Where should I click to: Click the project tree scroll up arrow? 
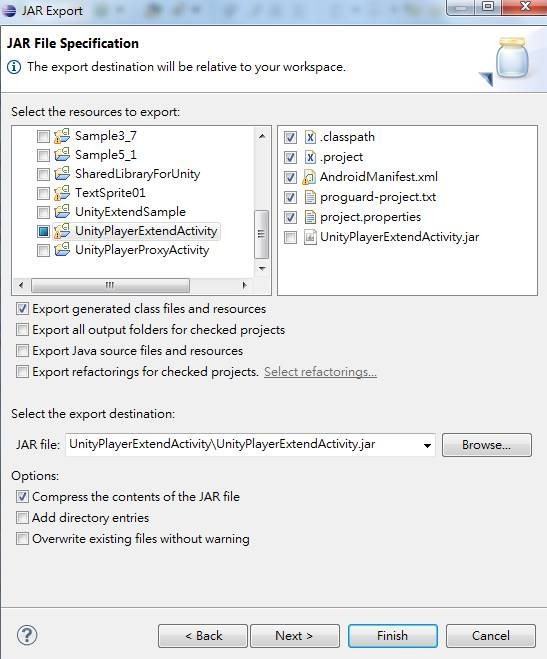[262, 136]
